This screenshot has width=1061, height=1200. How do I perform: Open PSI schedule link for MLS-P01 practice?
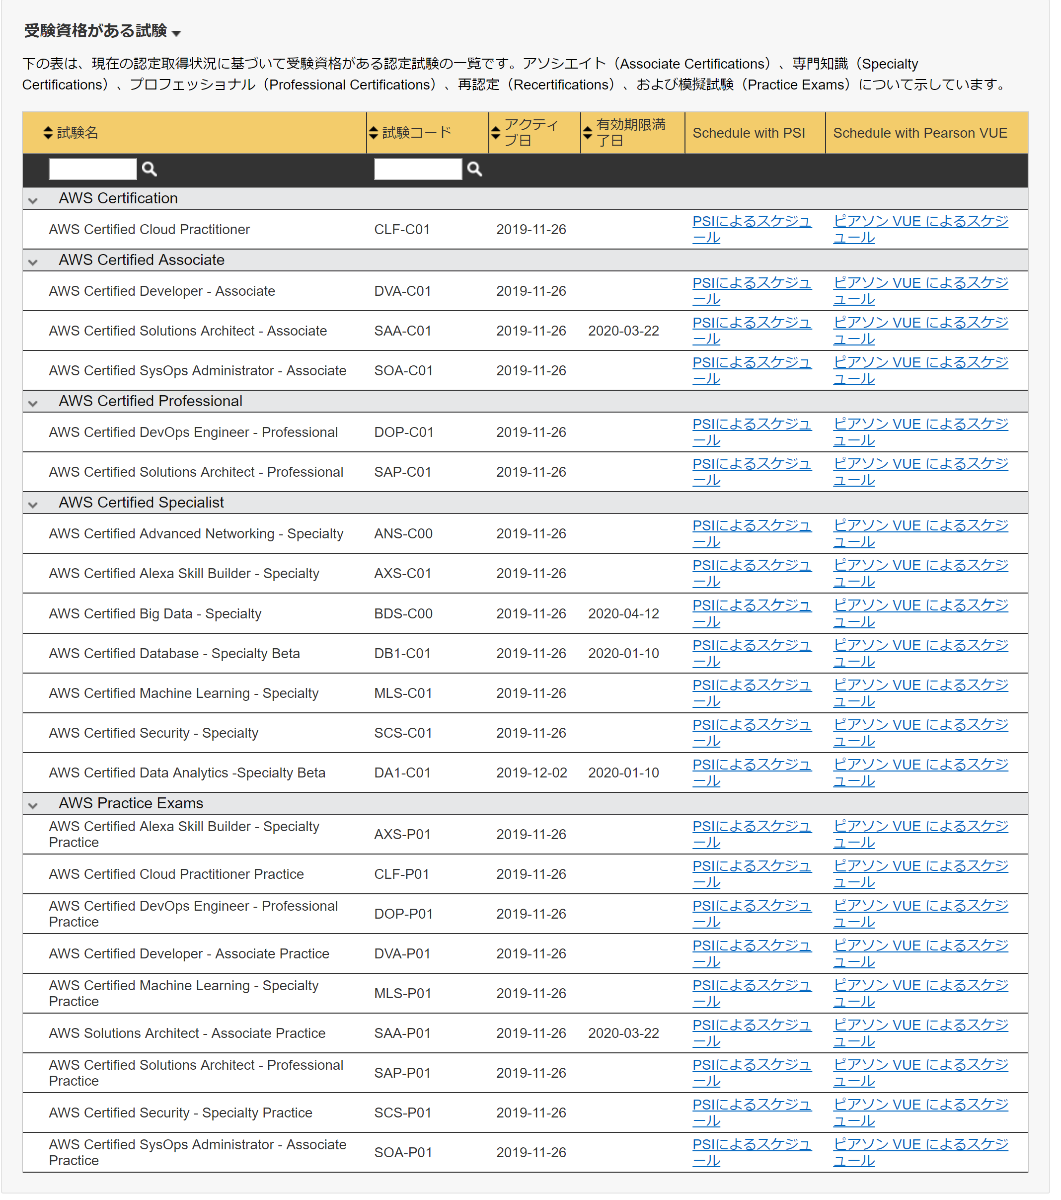tap(752, 993)
